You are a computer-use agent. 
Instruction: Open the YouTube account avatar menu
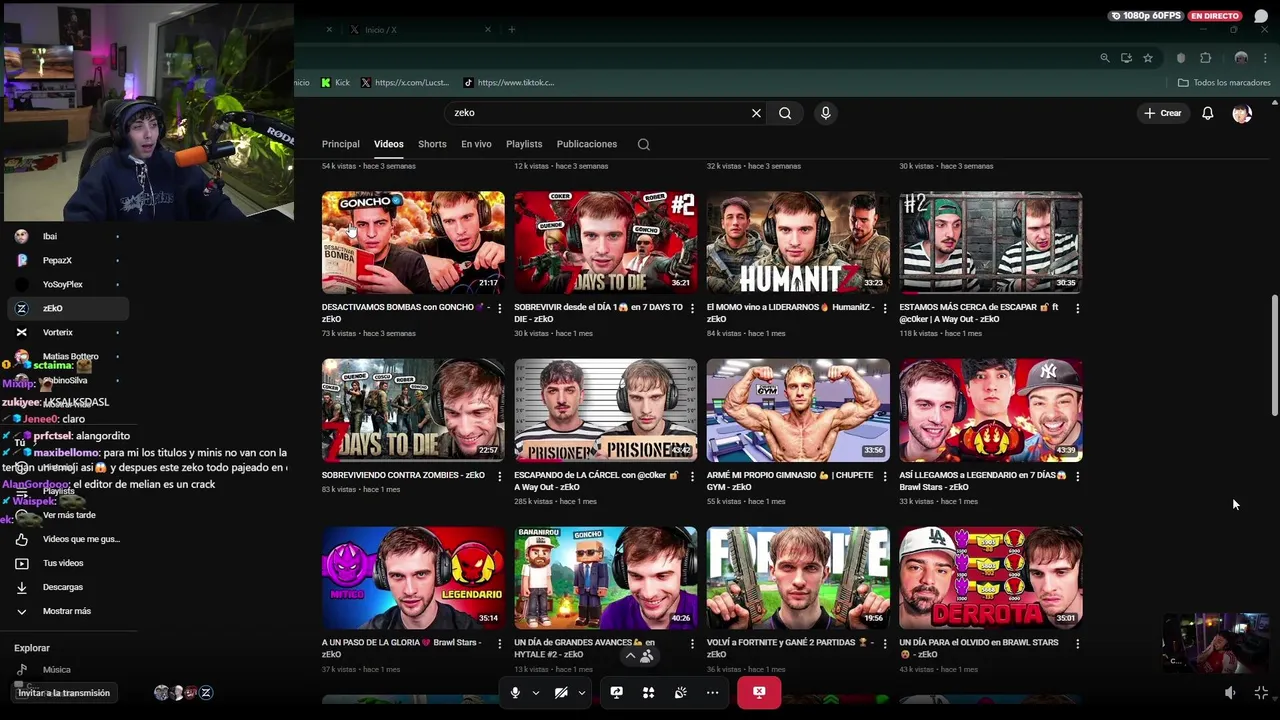[x=1242, y=113]
